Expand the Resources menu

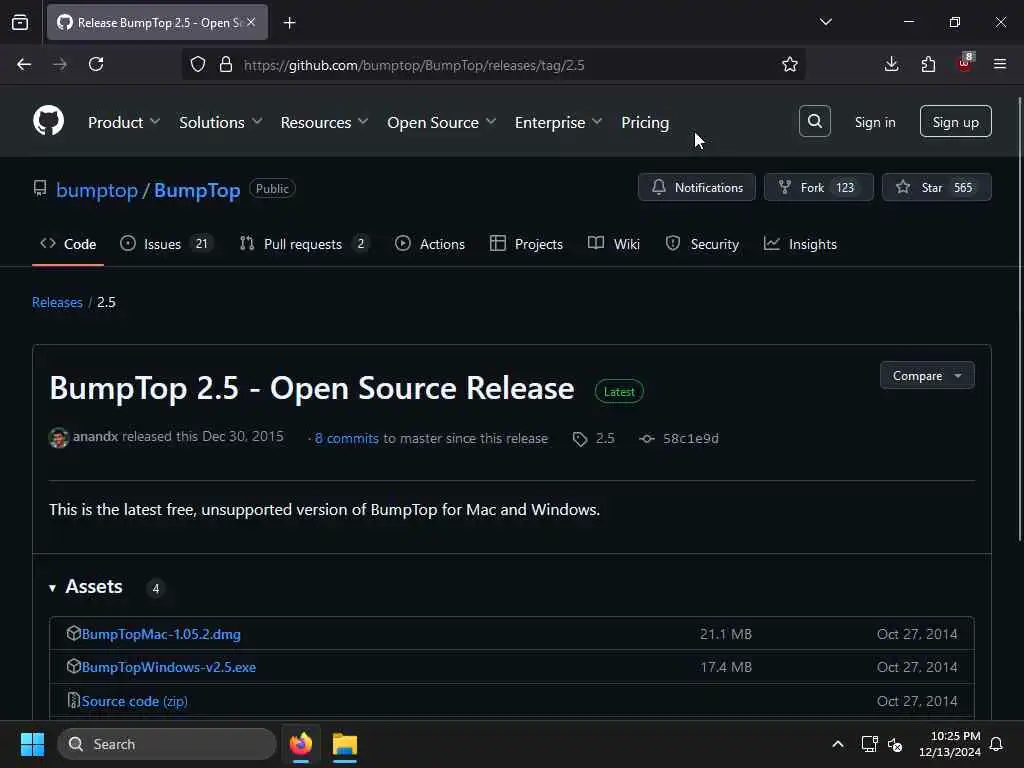(x=324, y=122)
